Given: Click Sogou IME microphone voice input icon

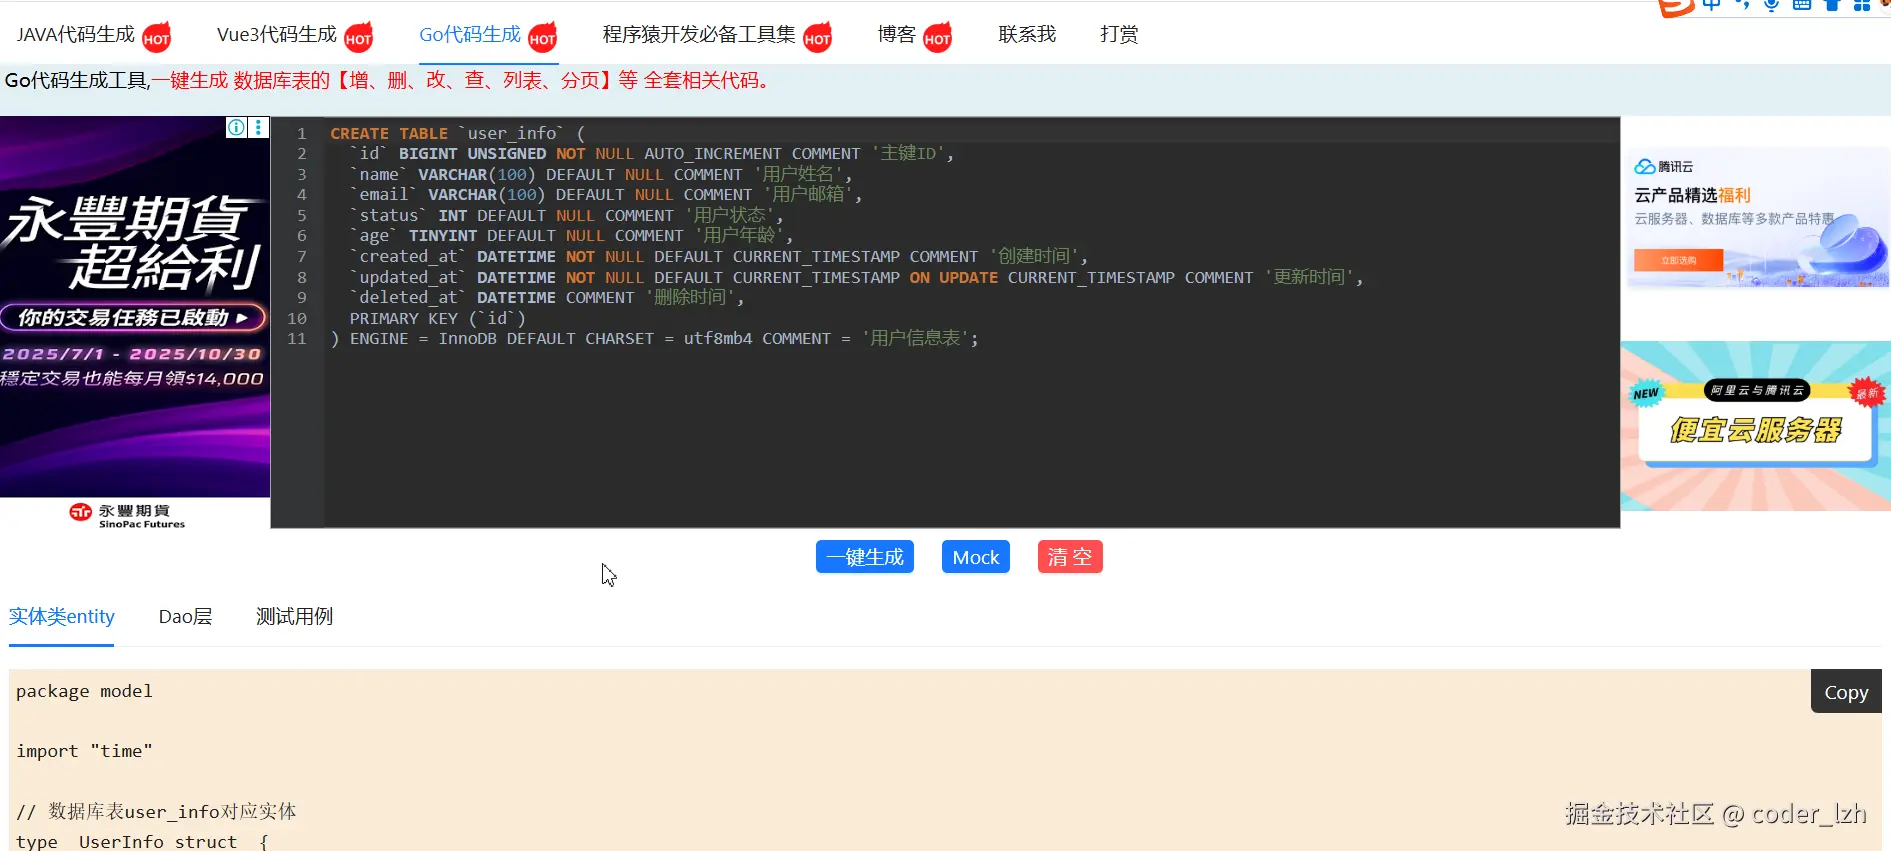Looking at the screenshot, I should click(1771, 5).
